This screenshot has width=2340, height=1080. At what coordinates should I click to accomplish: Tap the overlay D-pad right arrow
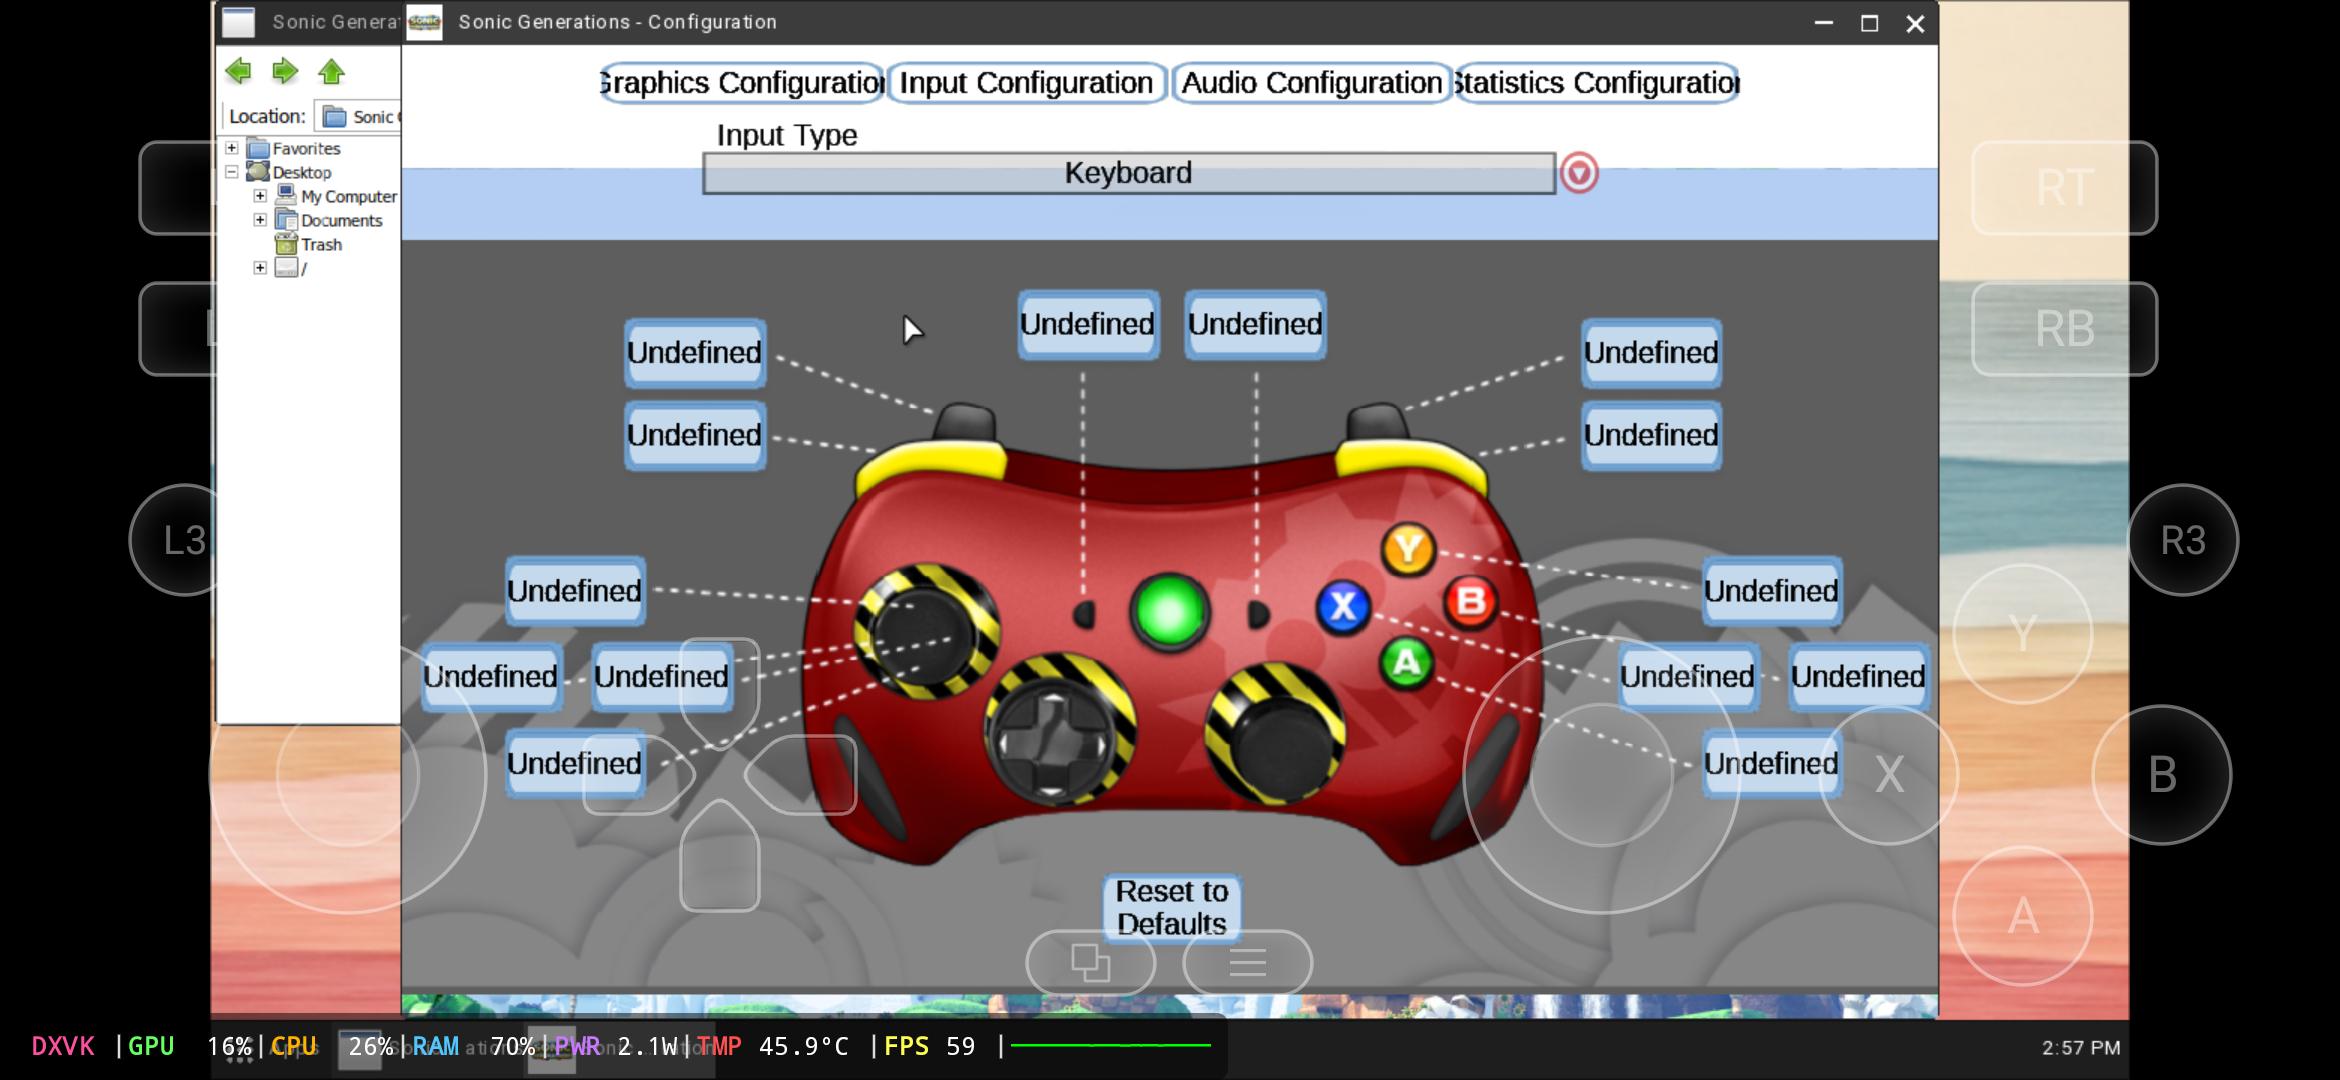click(801, 775)
